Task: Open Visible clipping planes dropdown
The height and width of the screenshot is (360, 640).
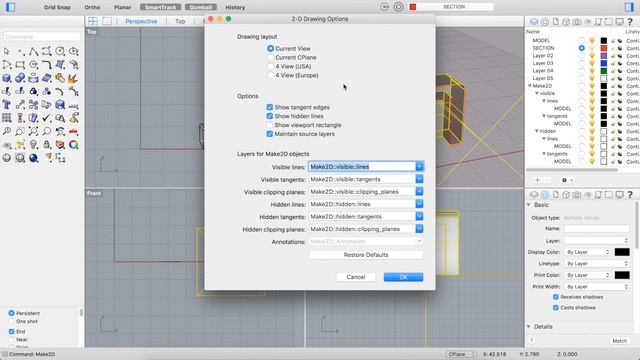Action: (419, 191)
